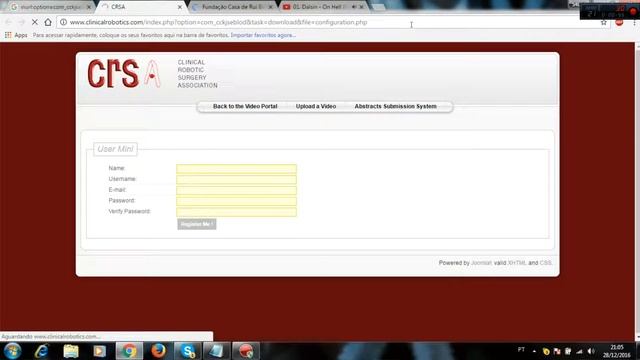Open the media player taskbar icon
This screenshot has height=360, width=640.
click(x=99, y=351)
